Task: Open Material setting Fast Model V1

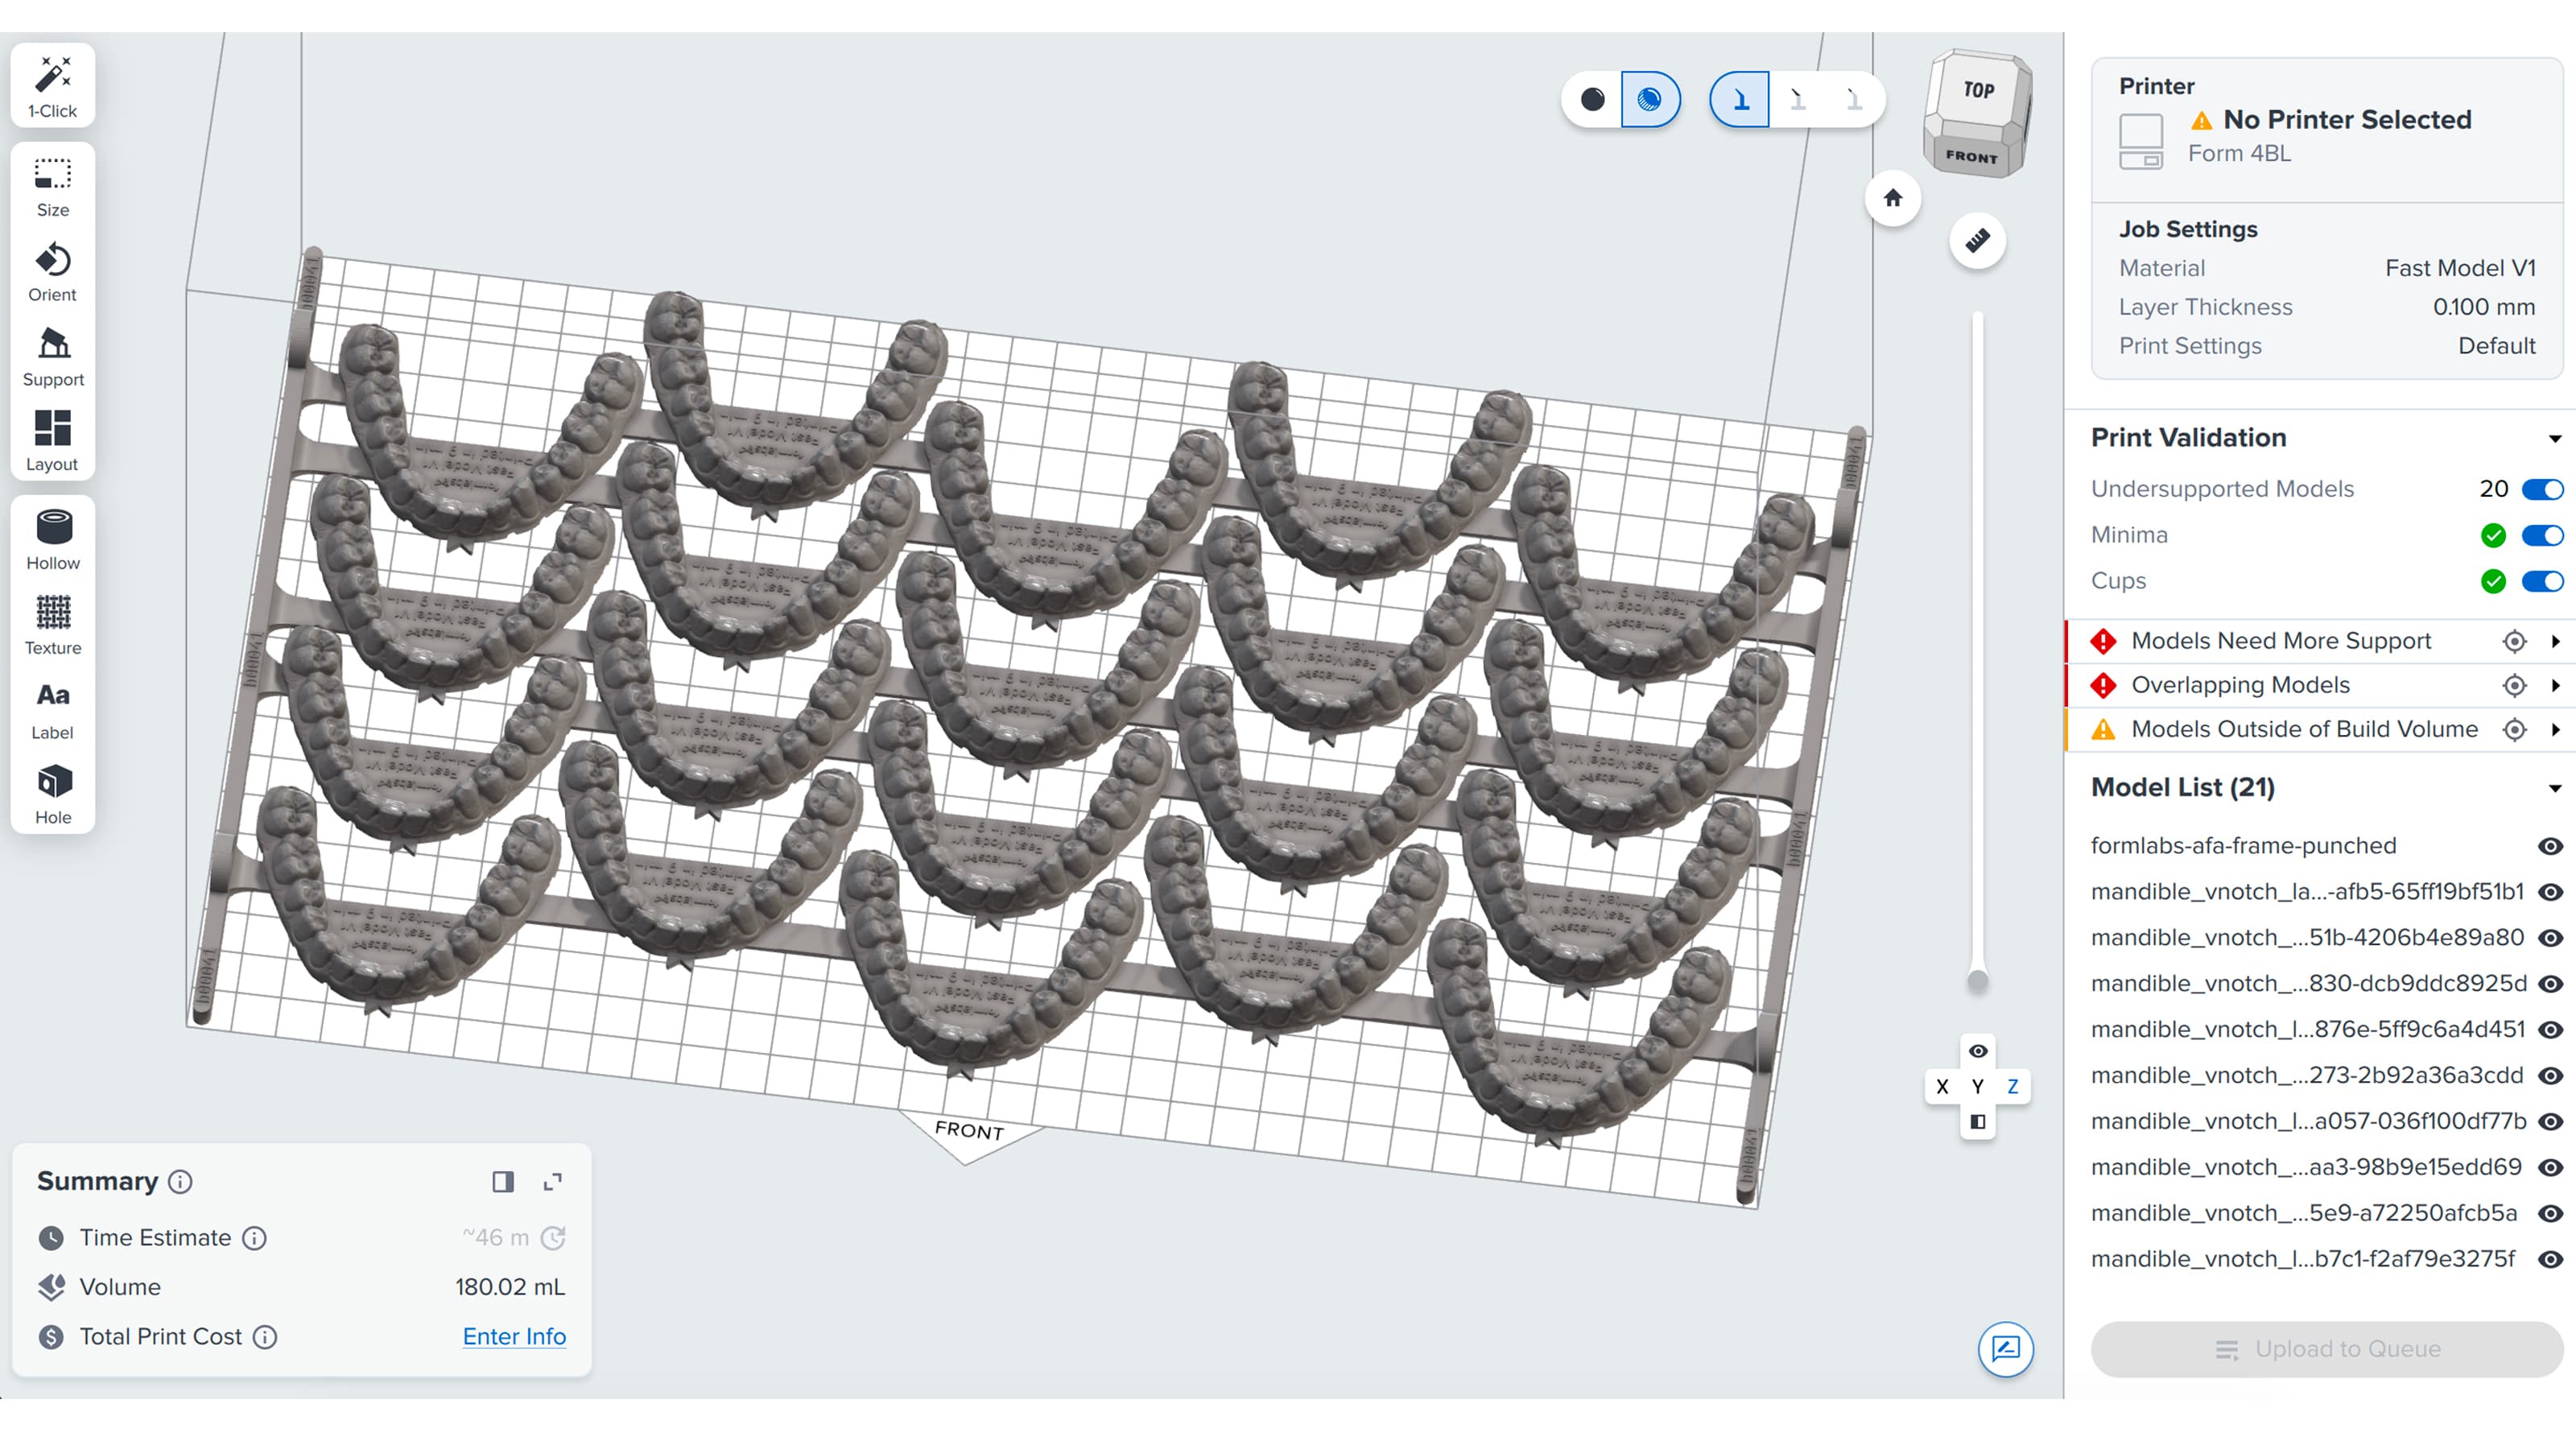Action: point(2460,268)
